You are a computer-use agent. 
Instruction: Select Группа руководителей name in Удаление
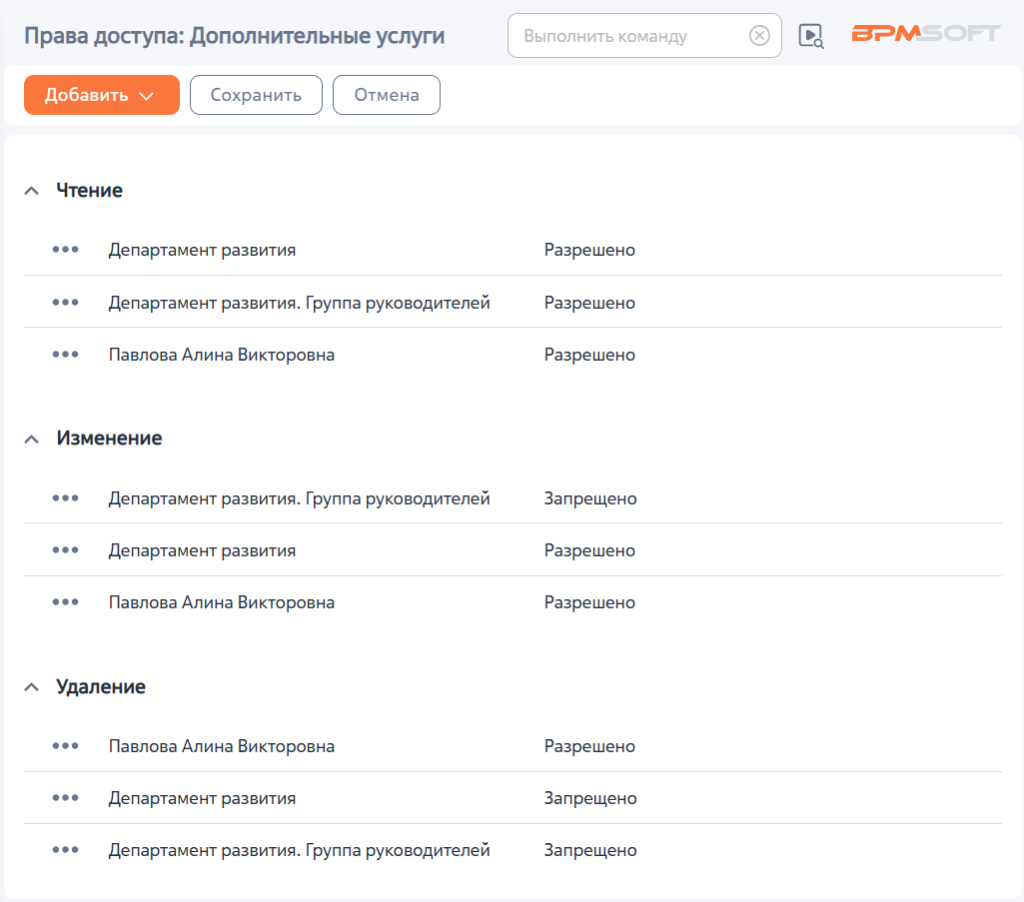click(x=299, y=850)
